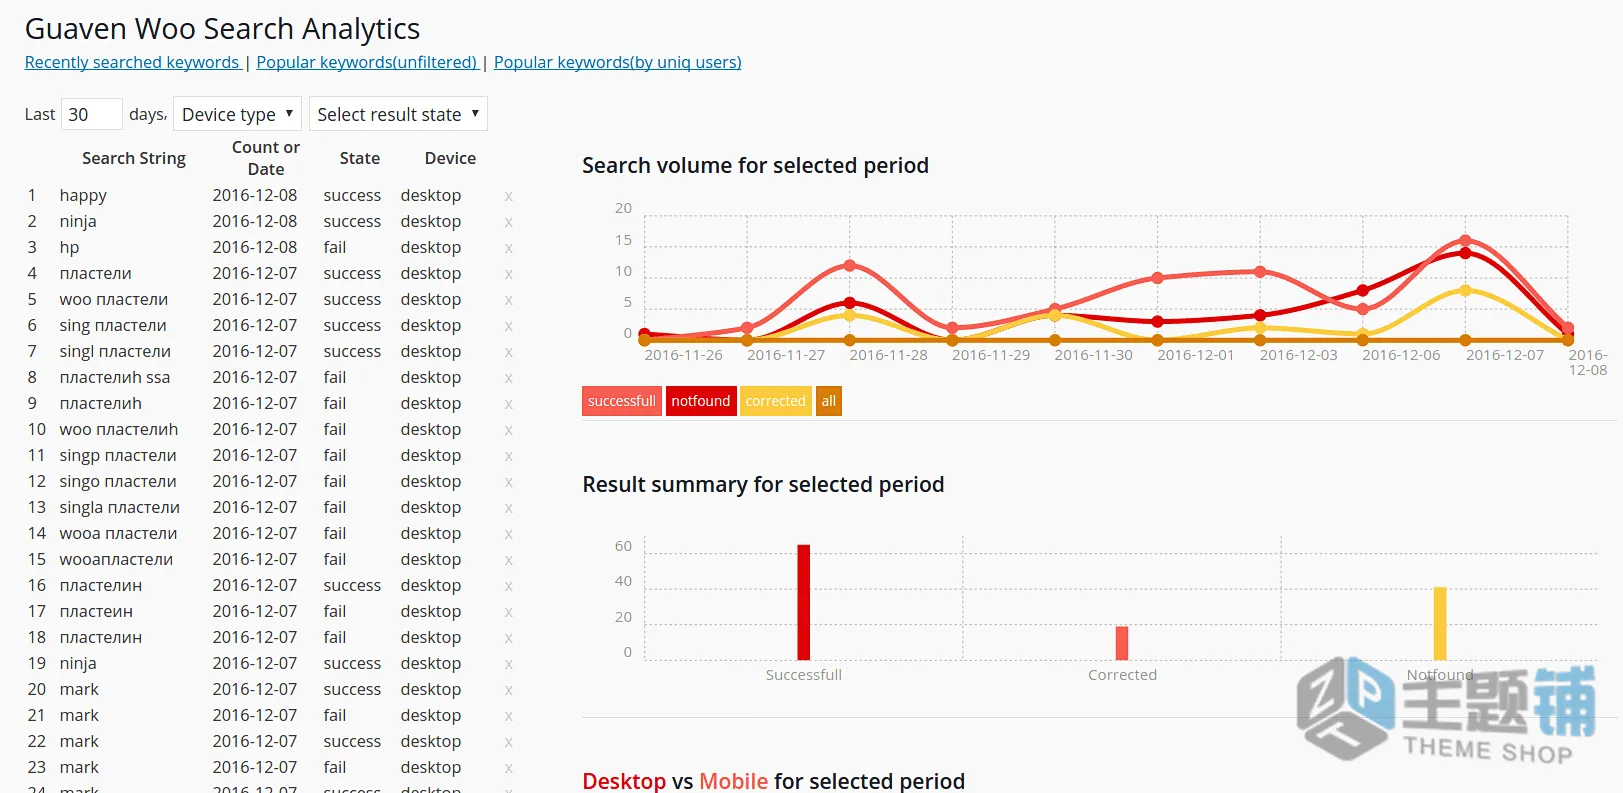Click the 'hp' search string cell
This screenshot has width=1623, height=793.
click(69, 248)
